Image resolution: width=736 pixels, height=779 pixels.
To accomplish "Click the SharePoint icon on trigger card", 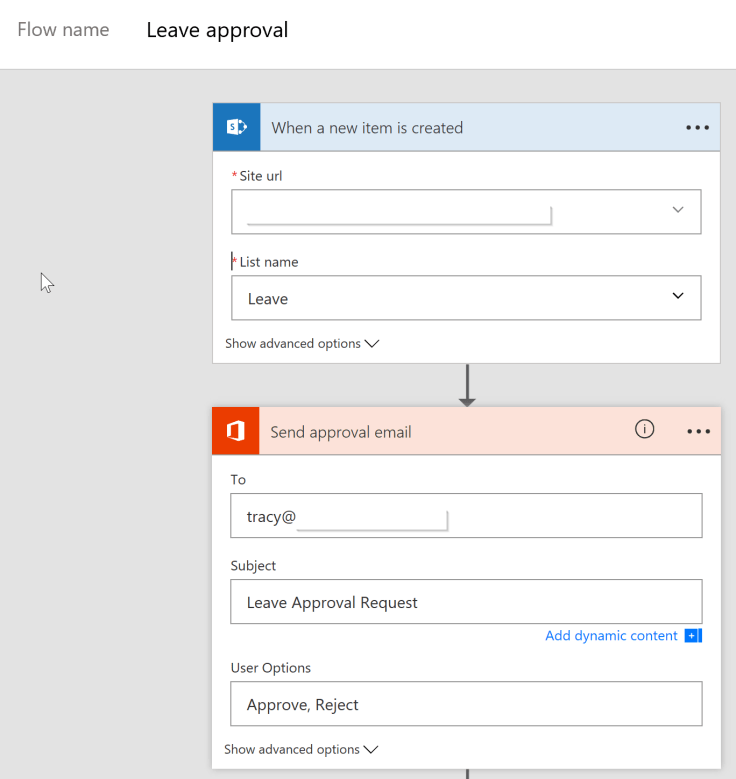I will [237, 127].
